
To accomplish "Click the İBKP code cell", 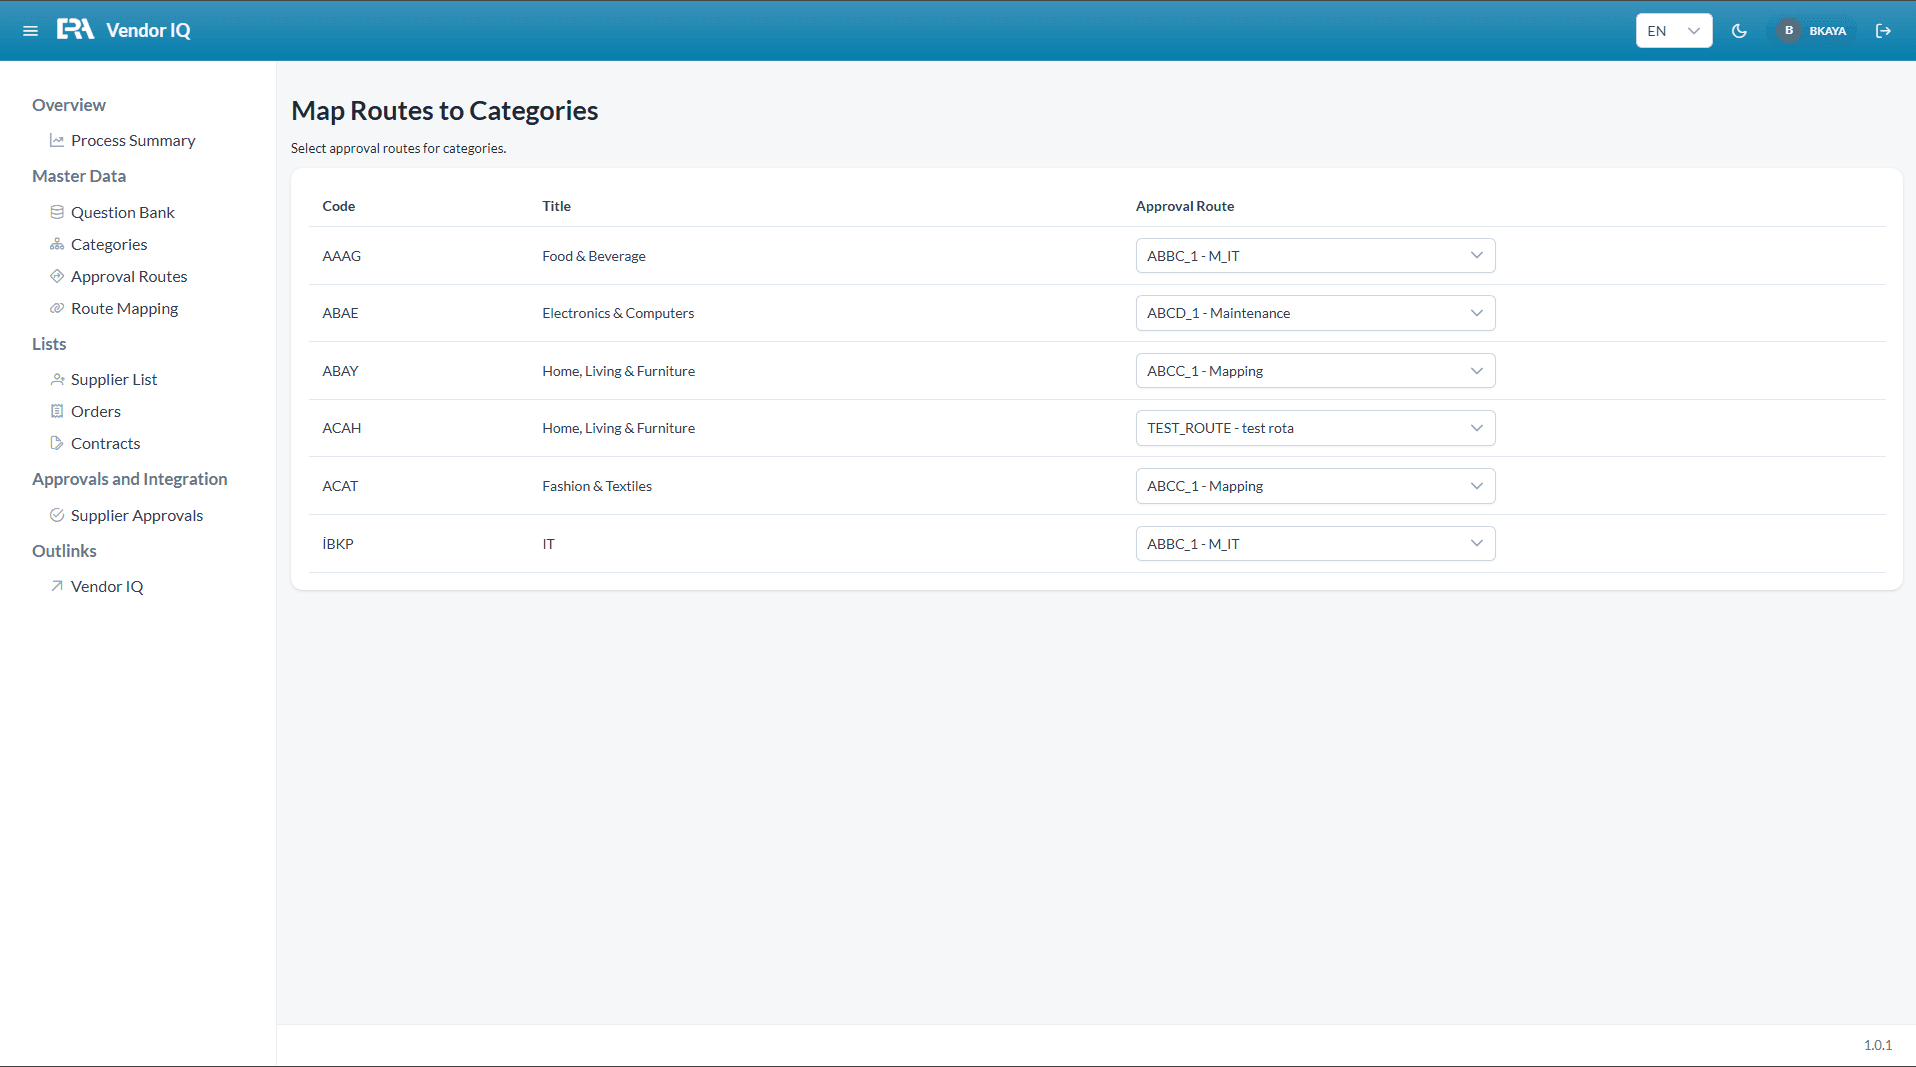I will (x=338, y=544).
